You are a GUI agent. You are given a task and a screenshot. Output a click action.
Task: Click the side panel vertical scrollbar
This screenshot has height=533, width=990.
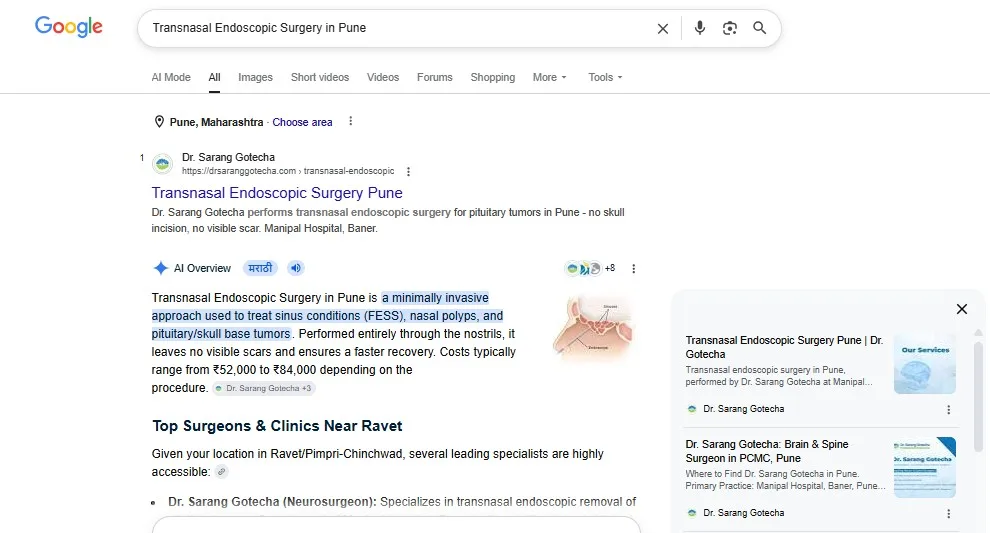978,397
